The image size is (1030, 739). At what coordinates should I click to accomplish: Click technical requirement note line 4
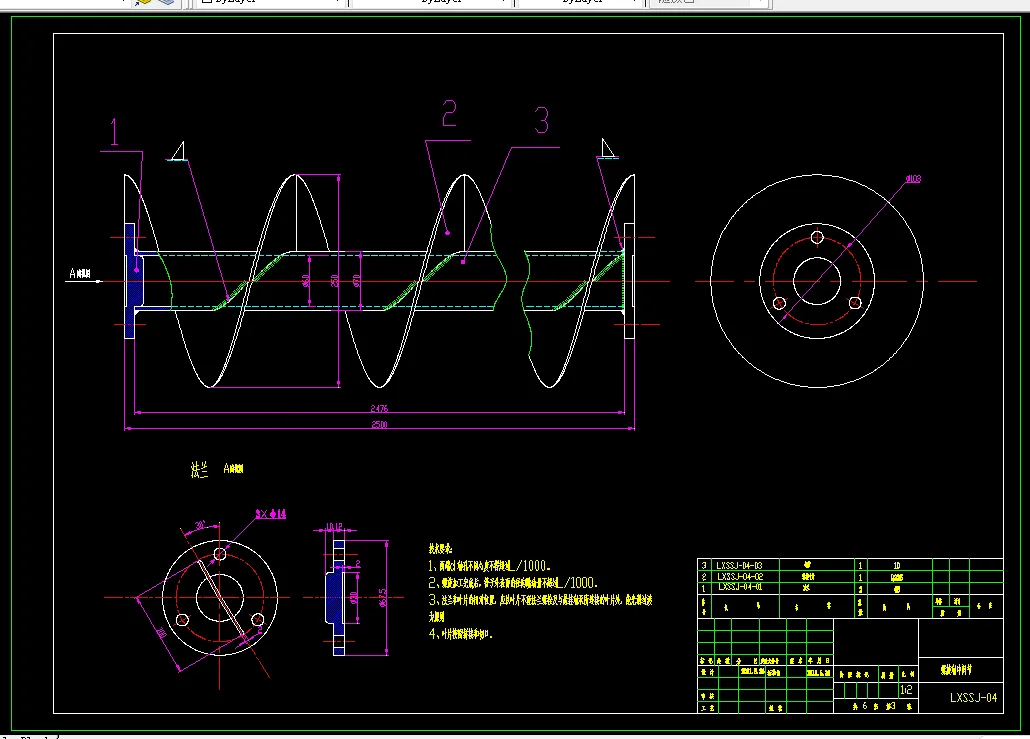click(x=461, y=634)
